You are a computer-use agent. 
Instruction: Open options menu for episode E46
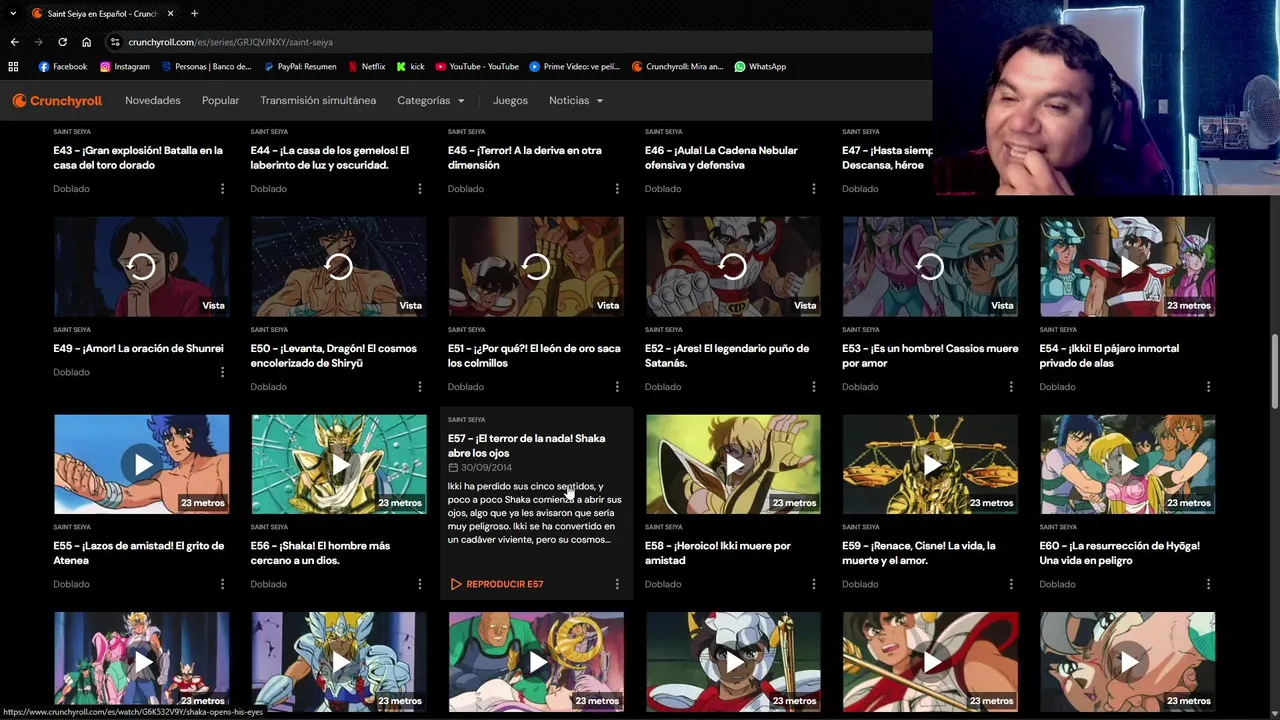[x=813, y=189]
